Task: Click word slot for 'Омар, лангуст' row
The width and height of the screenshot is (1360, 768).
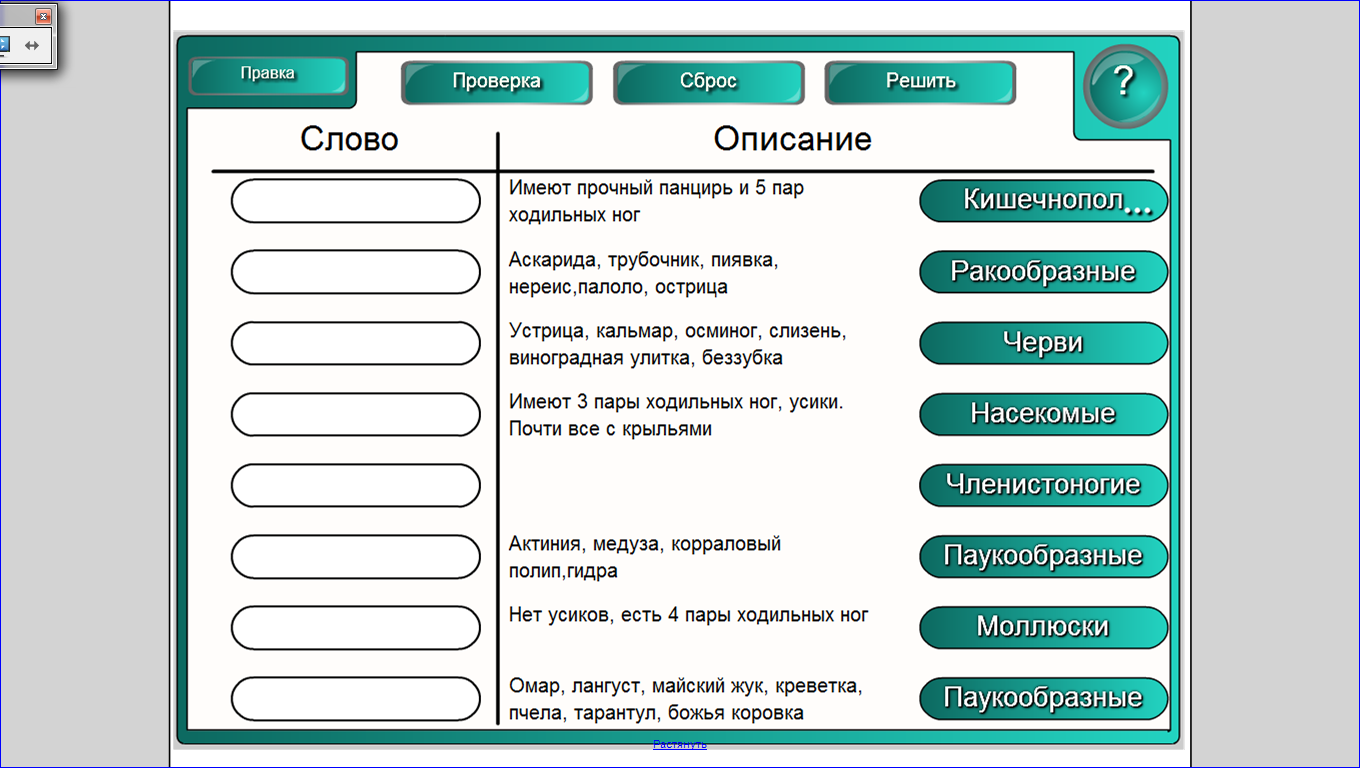Action: [x=356, y=698]
